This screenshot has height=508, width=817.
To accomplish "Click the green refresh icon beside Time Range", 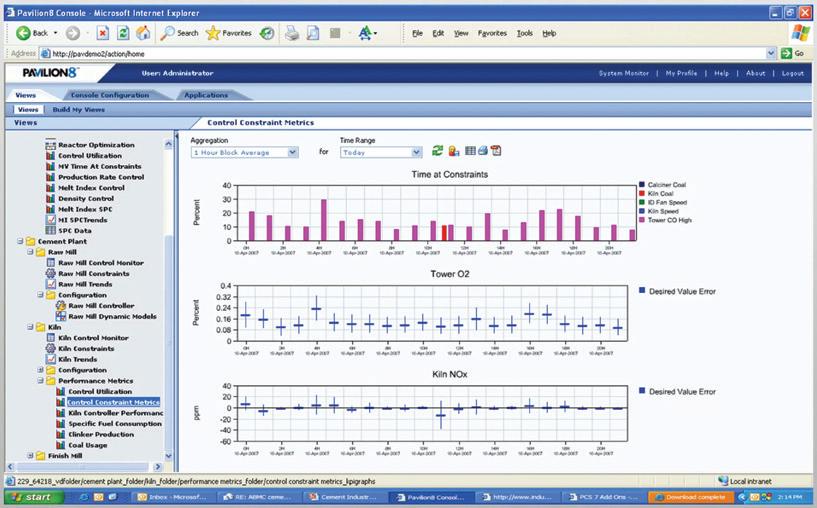I will click(438, 151).
